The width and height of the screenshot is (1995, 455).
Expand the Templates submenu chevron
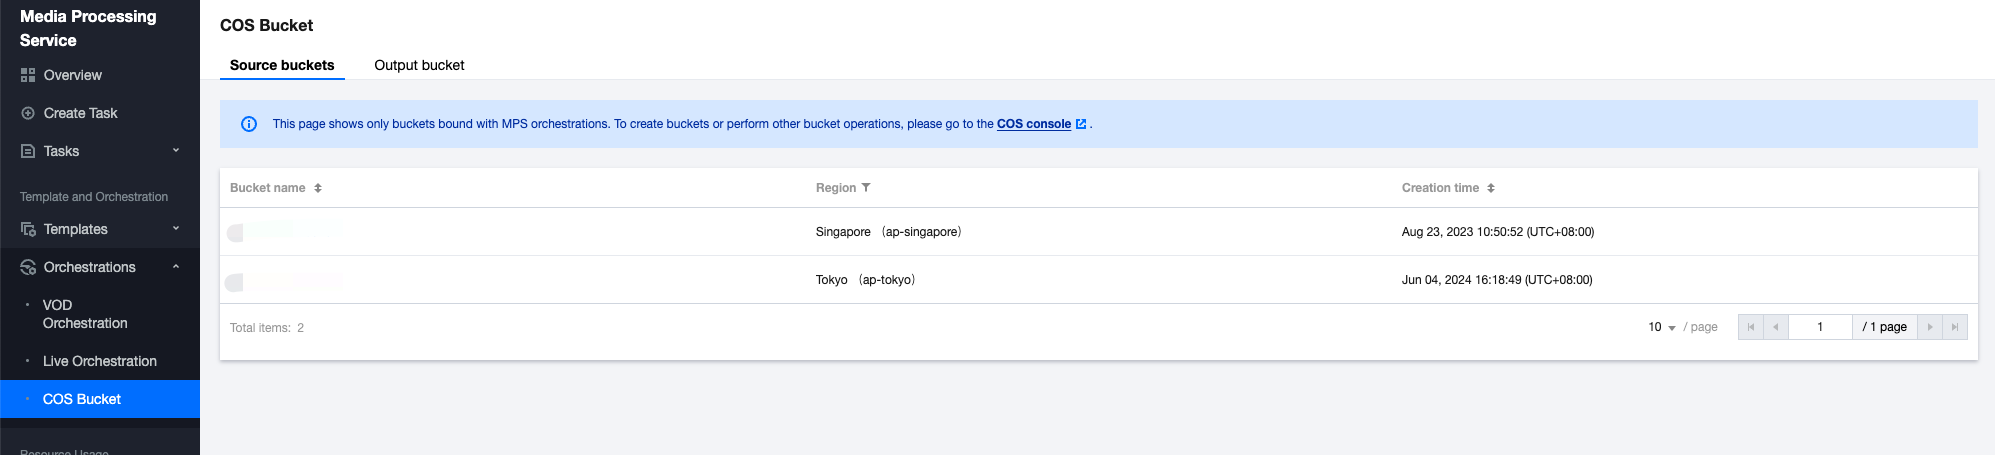point(176,229)
